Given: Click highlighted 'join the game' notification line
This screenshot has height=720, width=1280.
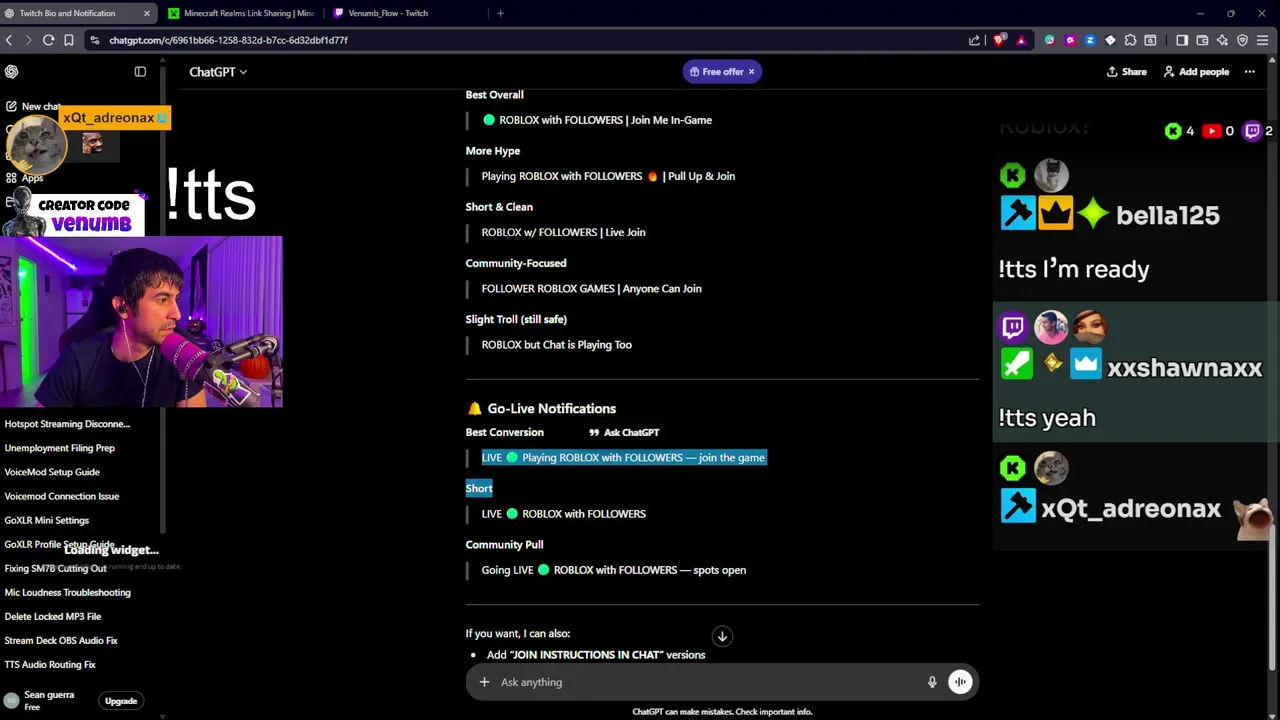Looking at the screenshot, I should (x=624, y=458).
